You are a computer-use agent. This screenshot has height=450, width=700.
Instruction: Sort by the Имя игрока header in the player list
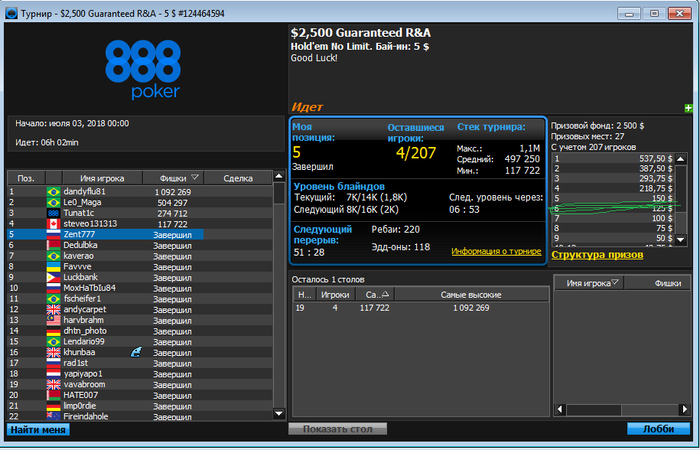(102, 178)
